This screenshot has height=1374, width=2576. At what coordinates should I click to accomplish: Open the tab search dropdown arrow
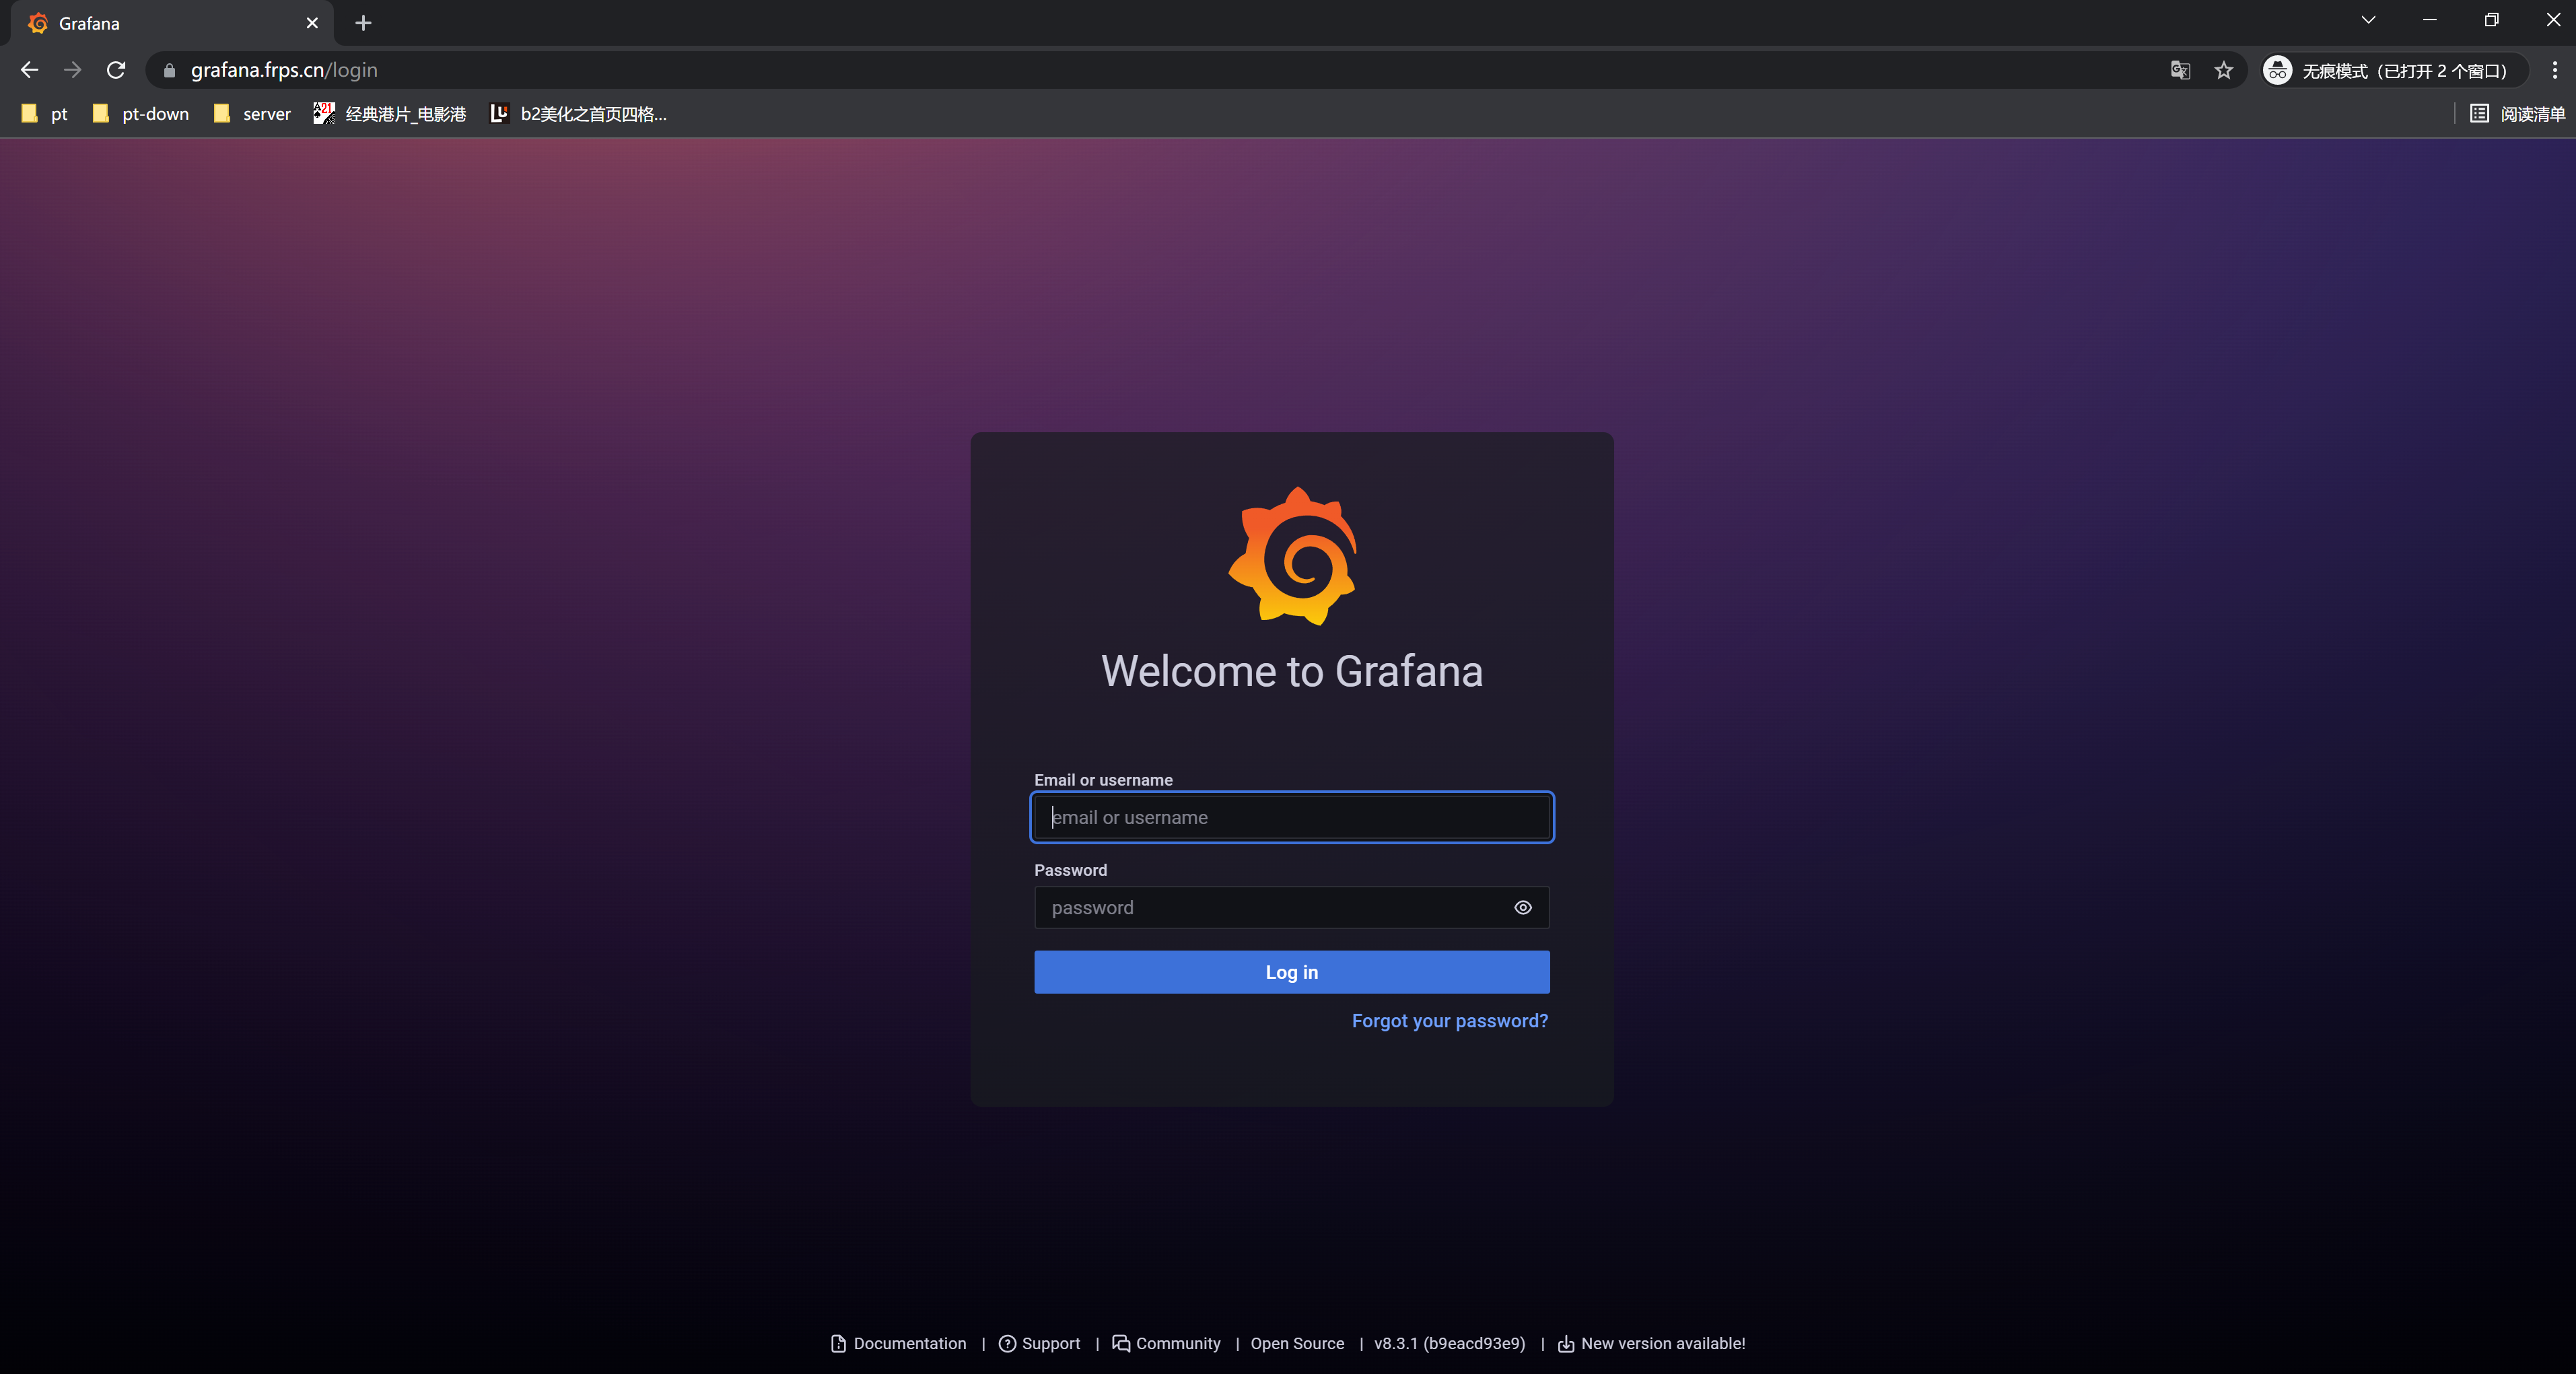click(2368, 20)
